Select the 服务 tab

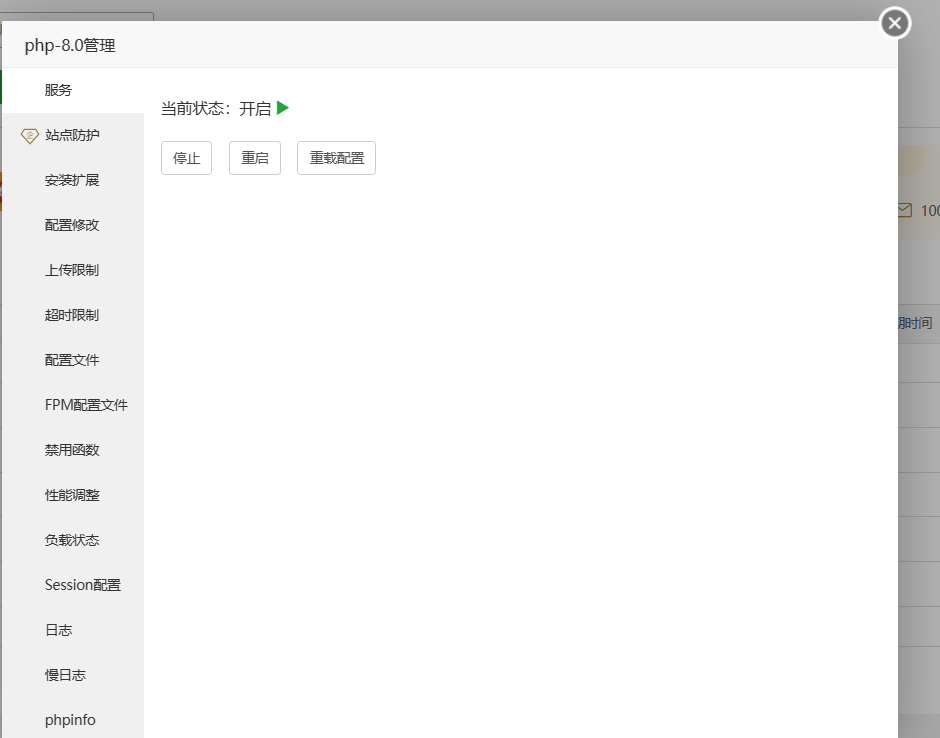73,91
